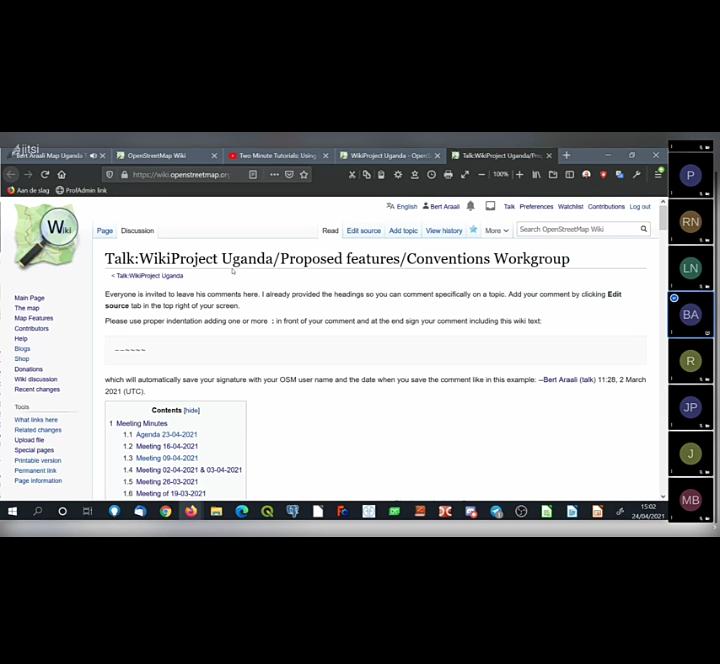720x664 pixels.
Task: Toggle the sidebar panel icon
Action: [569, 174]
